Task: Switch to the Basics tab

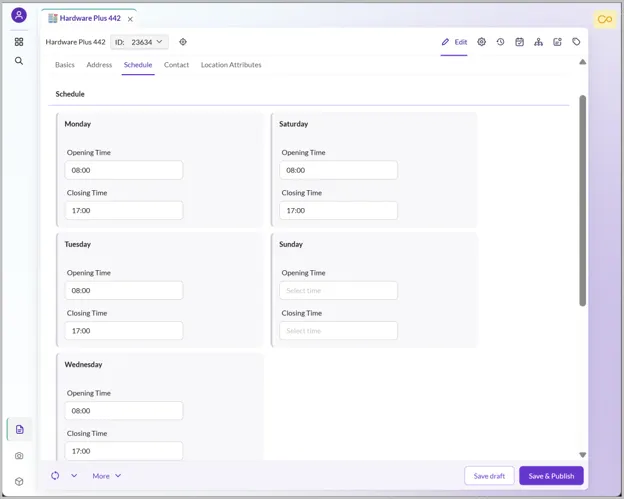Action: pos(65,65)
